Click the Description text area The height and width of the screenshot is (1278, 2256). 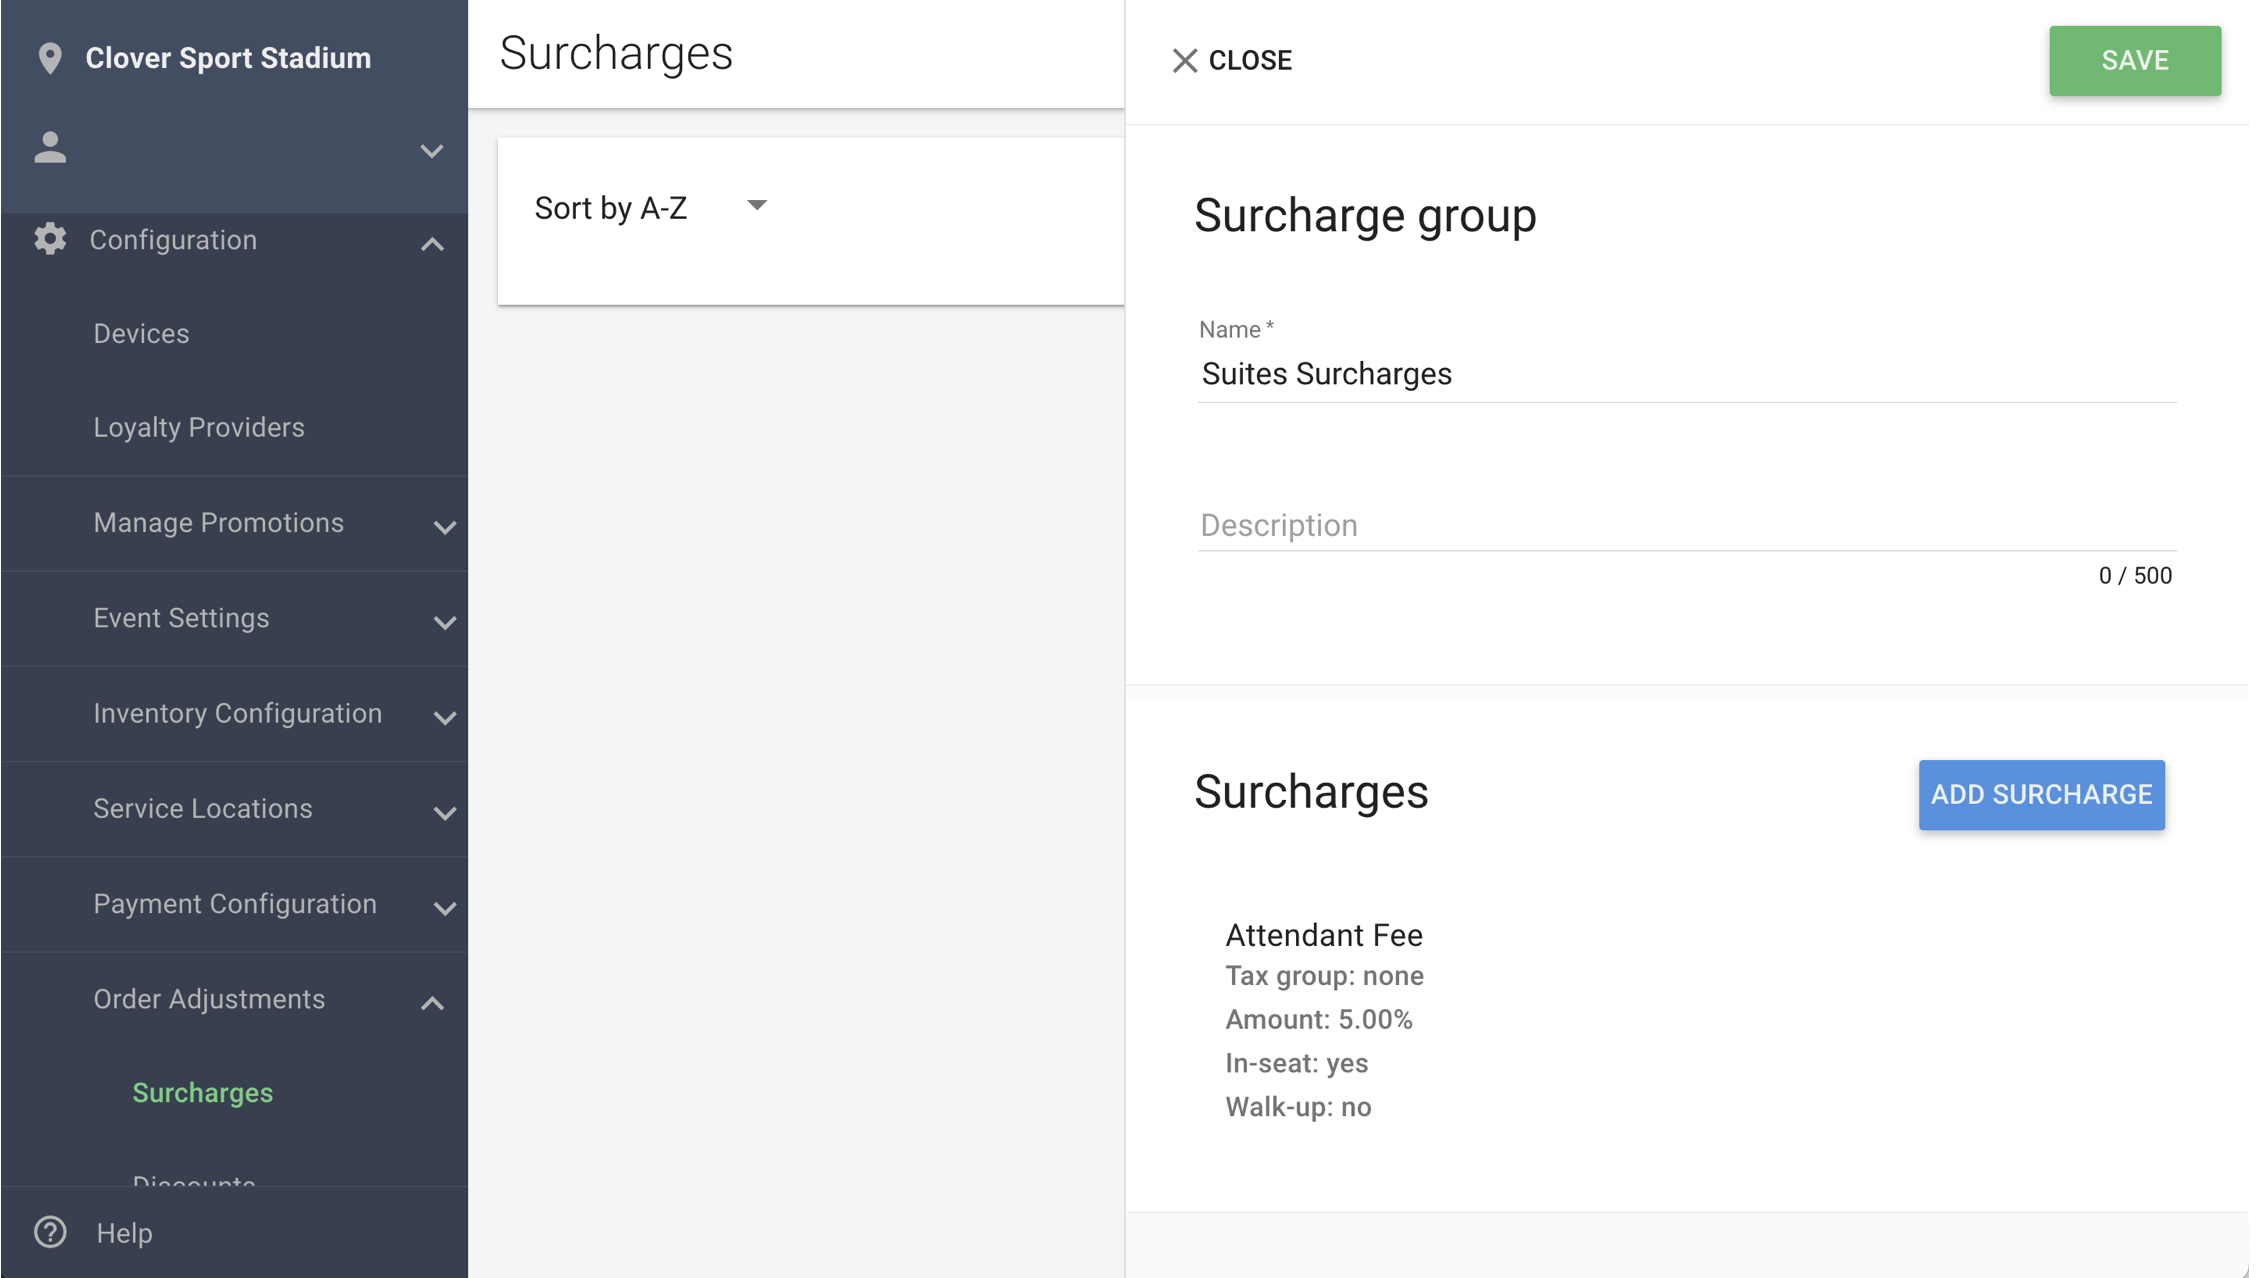(x=1687, y=525)
